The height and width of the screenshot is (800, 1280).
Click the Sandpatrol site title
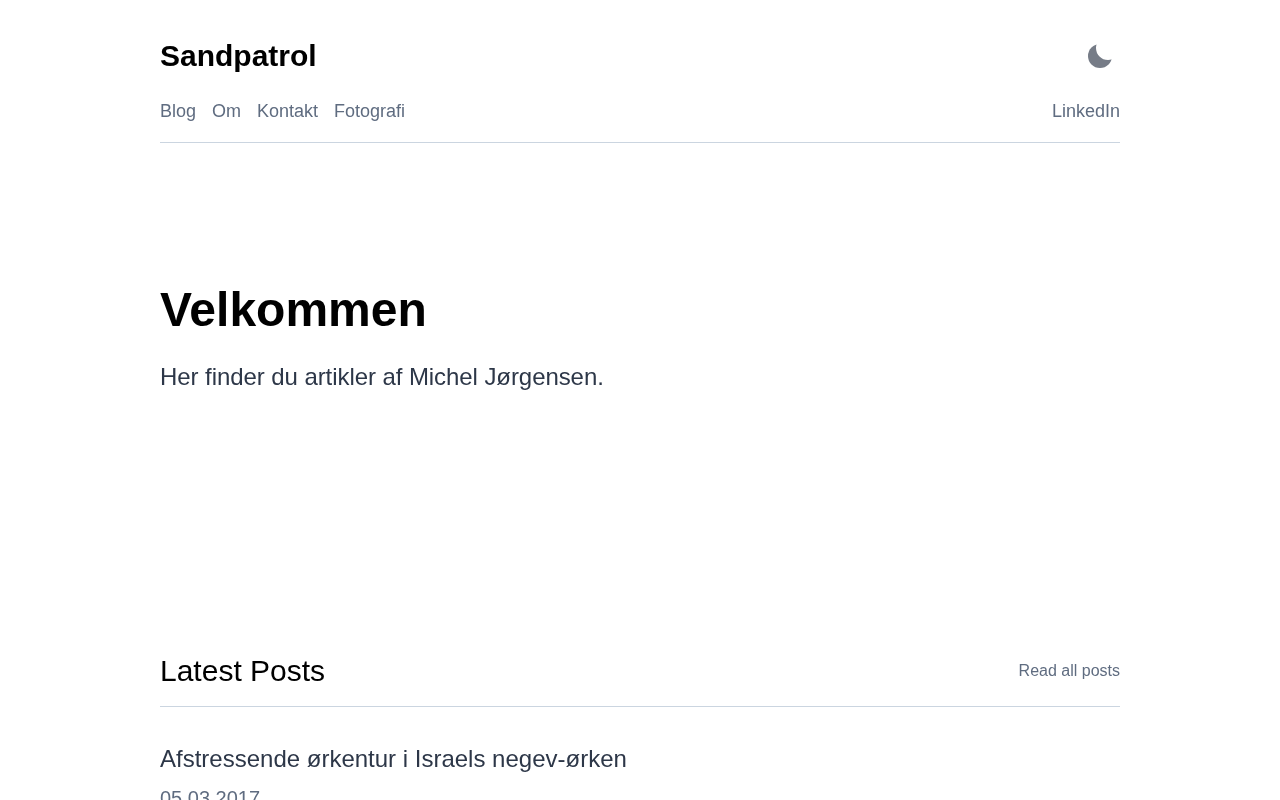click(238, 56)
